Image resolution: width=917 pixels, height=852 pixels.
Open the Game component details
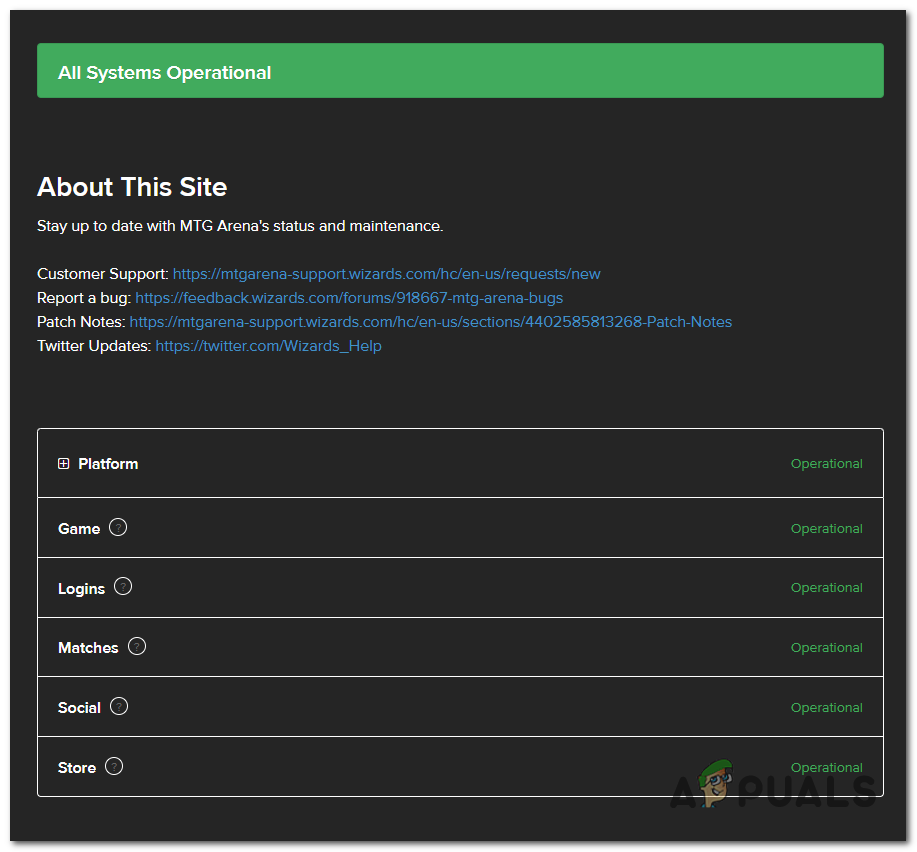click(80, 527)
